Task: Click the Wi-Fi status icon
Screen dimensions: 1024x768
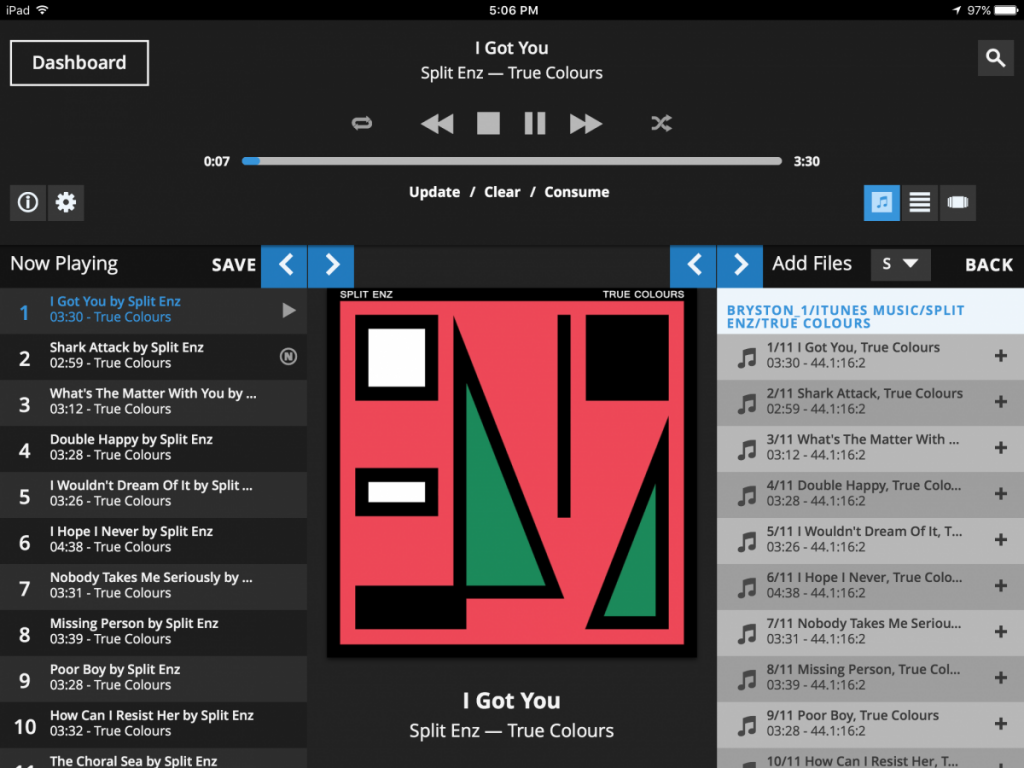Action: pyautogui.click(x=42, y=10)
